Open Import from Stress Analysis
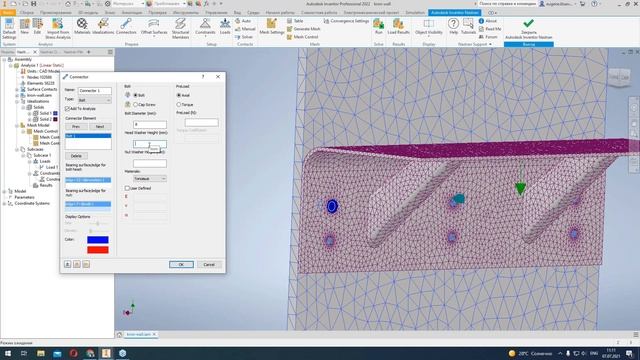The height and width of the screenshot is (360, 640). pos(58,29)
